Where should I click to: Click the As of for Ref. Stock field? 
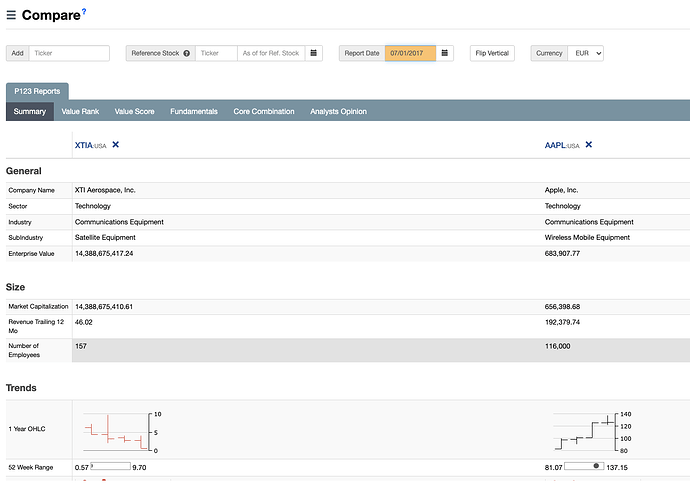271,53
